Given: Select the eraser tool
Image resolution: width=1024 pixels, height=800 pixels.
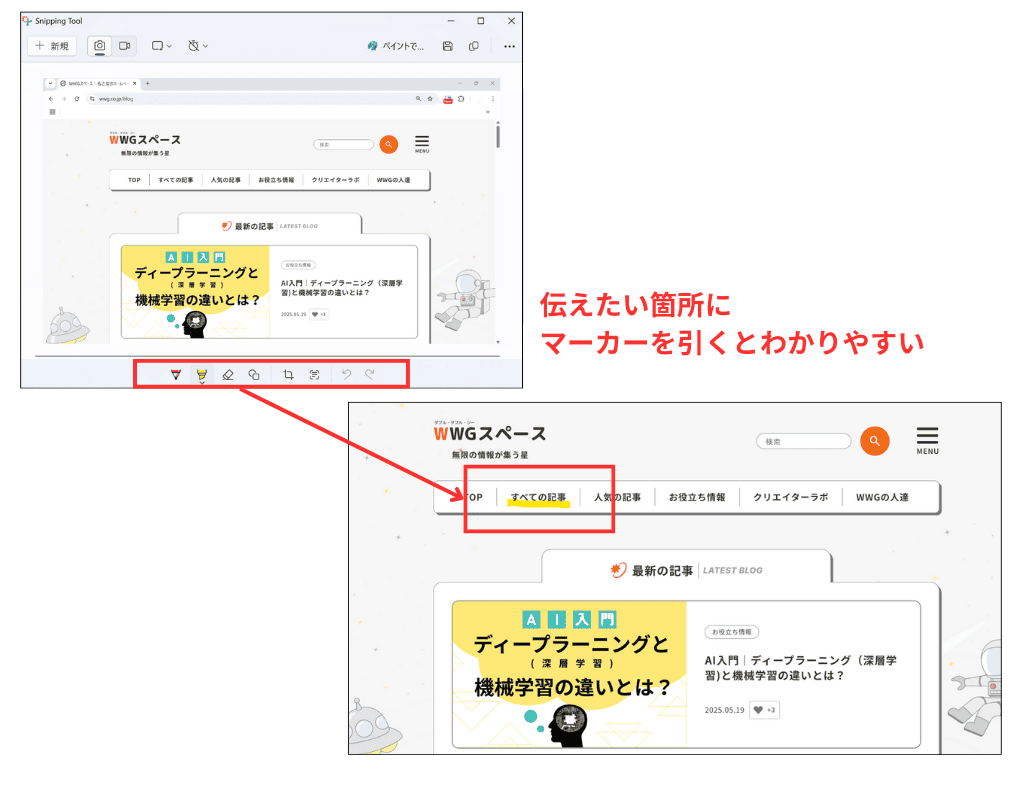Looking at the screenshot, I should pyautogui.click(x=230, y=374).
